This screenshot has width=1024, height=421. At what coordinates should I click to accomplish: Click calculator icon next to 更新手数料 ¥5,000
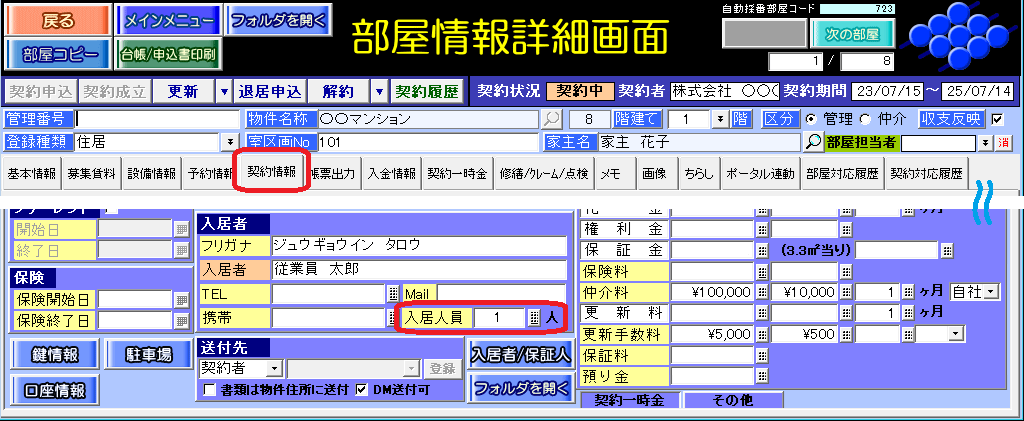(762, 334)
